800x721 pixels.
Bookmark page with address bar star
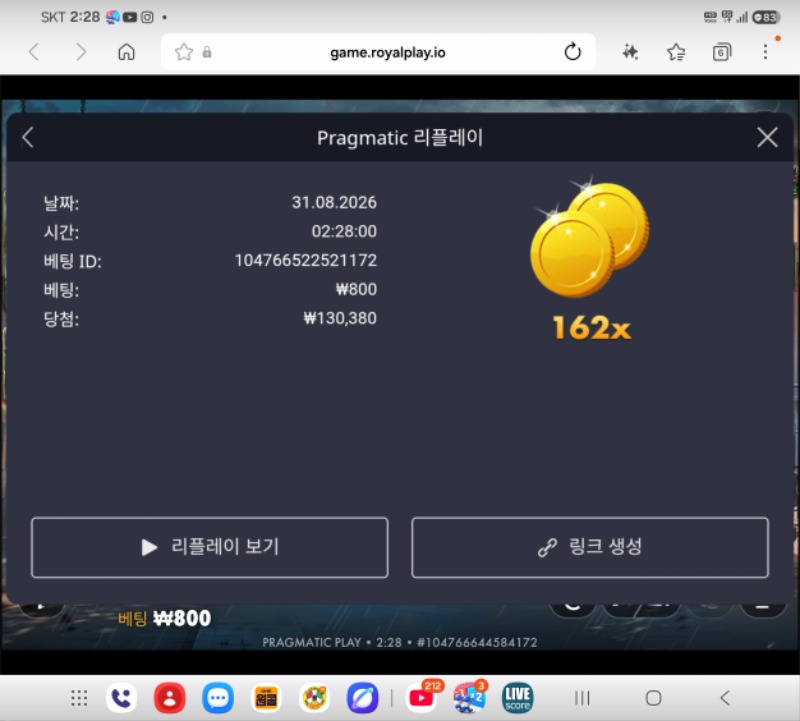click(x=184, y=52)
